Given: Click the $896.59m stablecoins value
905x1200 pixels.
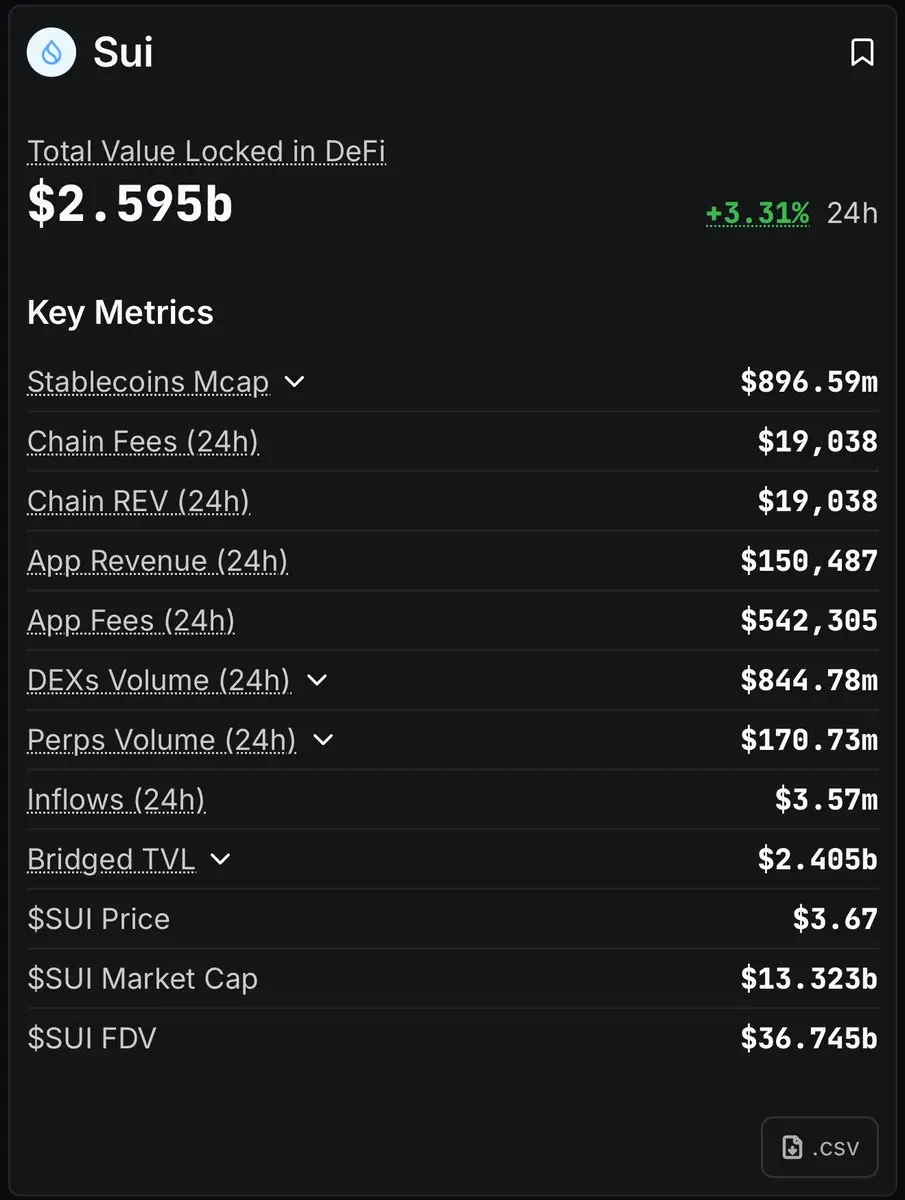Looking at the screenshot, I should point(809,382).
